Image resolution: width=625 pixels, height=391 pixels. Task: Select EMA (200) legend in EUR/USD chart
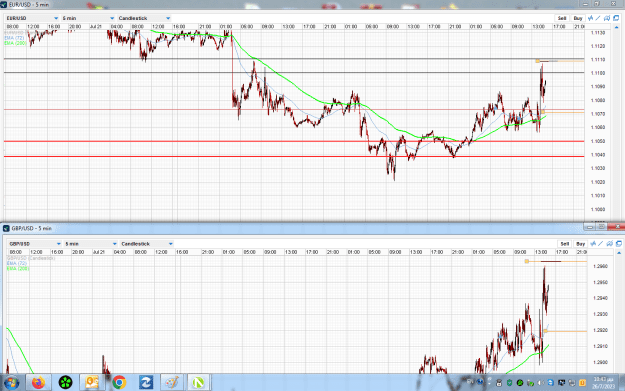pos(16,43)
